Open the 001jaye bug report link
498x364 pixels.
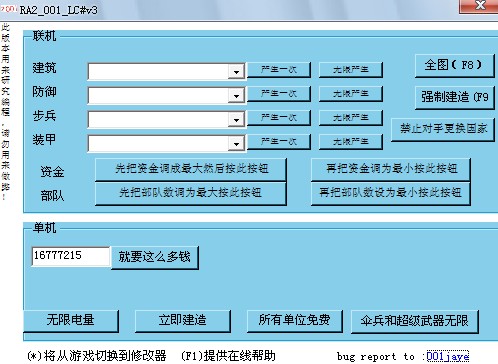click(x=448, y=356)
